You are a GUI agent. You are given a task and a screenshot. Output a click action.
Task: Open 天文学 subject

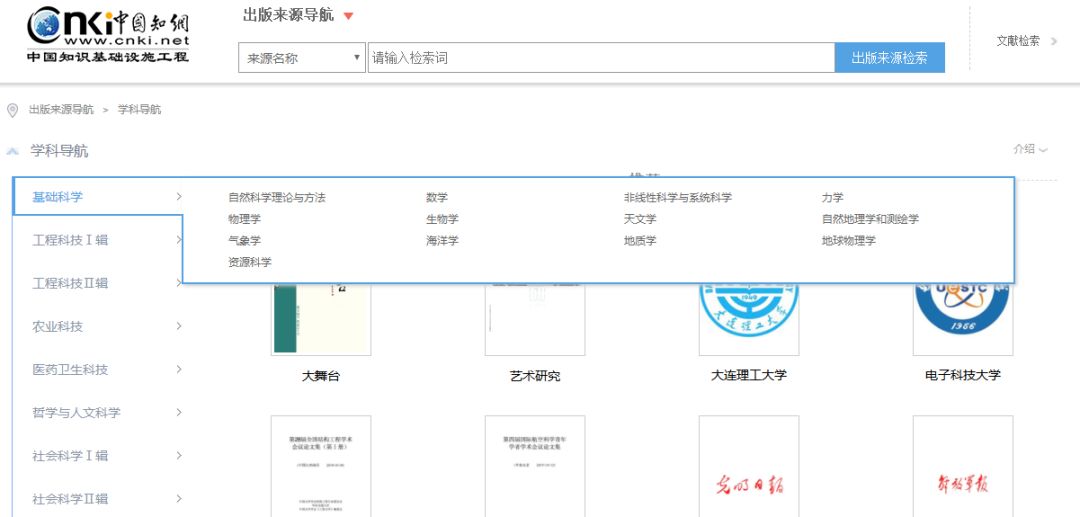[640, 220]
